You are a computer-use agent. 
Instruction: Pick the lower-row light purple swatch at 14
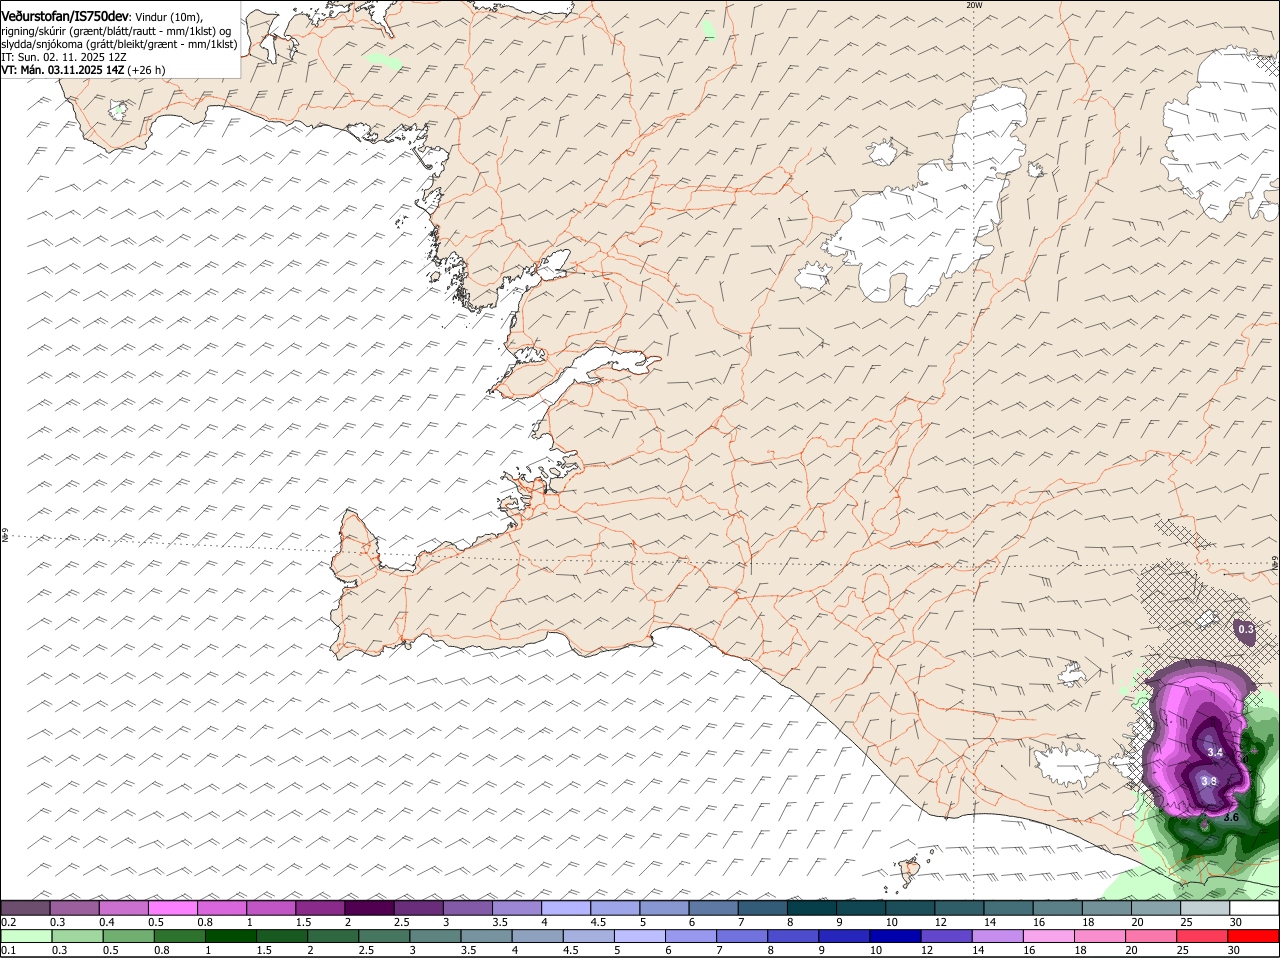(997, 936)
